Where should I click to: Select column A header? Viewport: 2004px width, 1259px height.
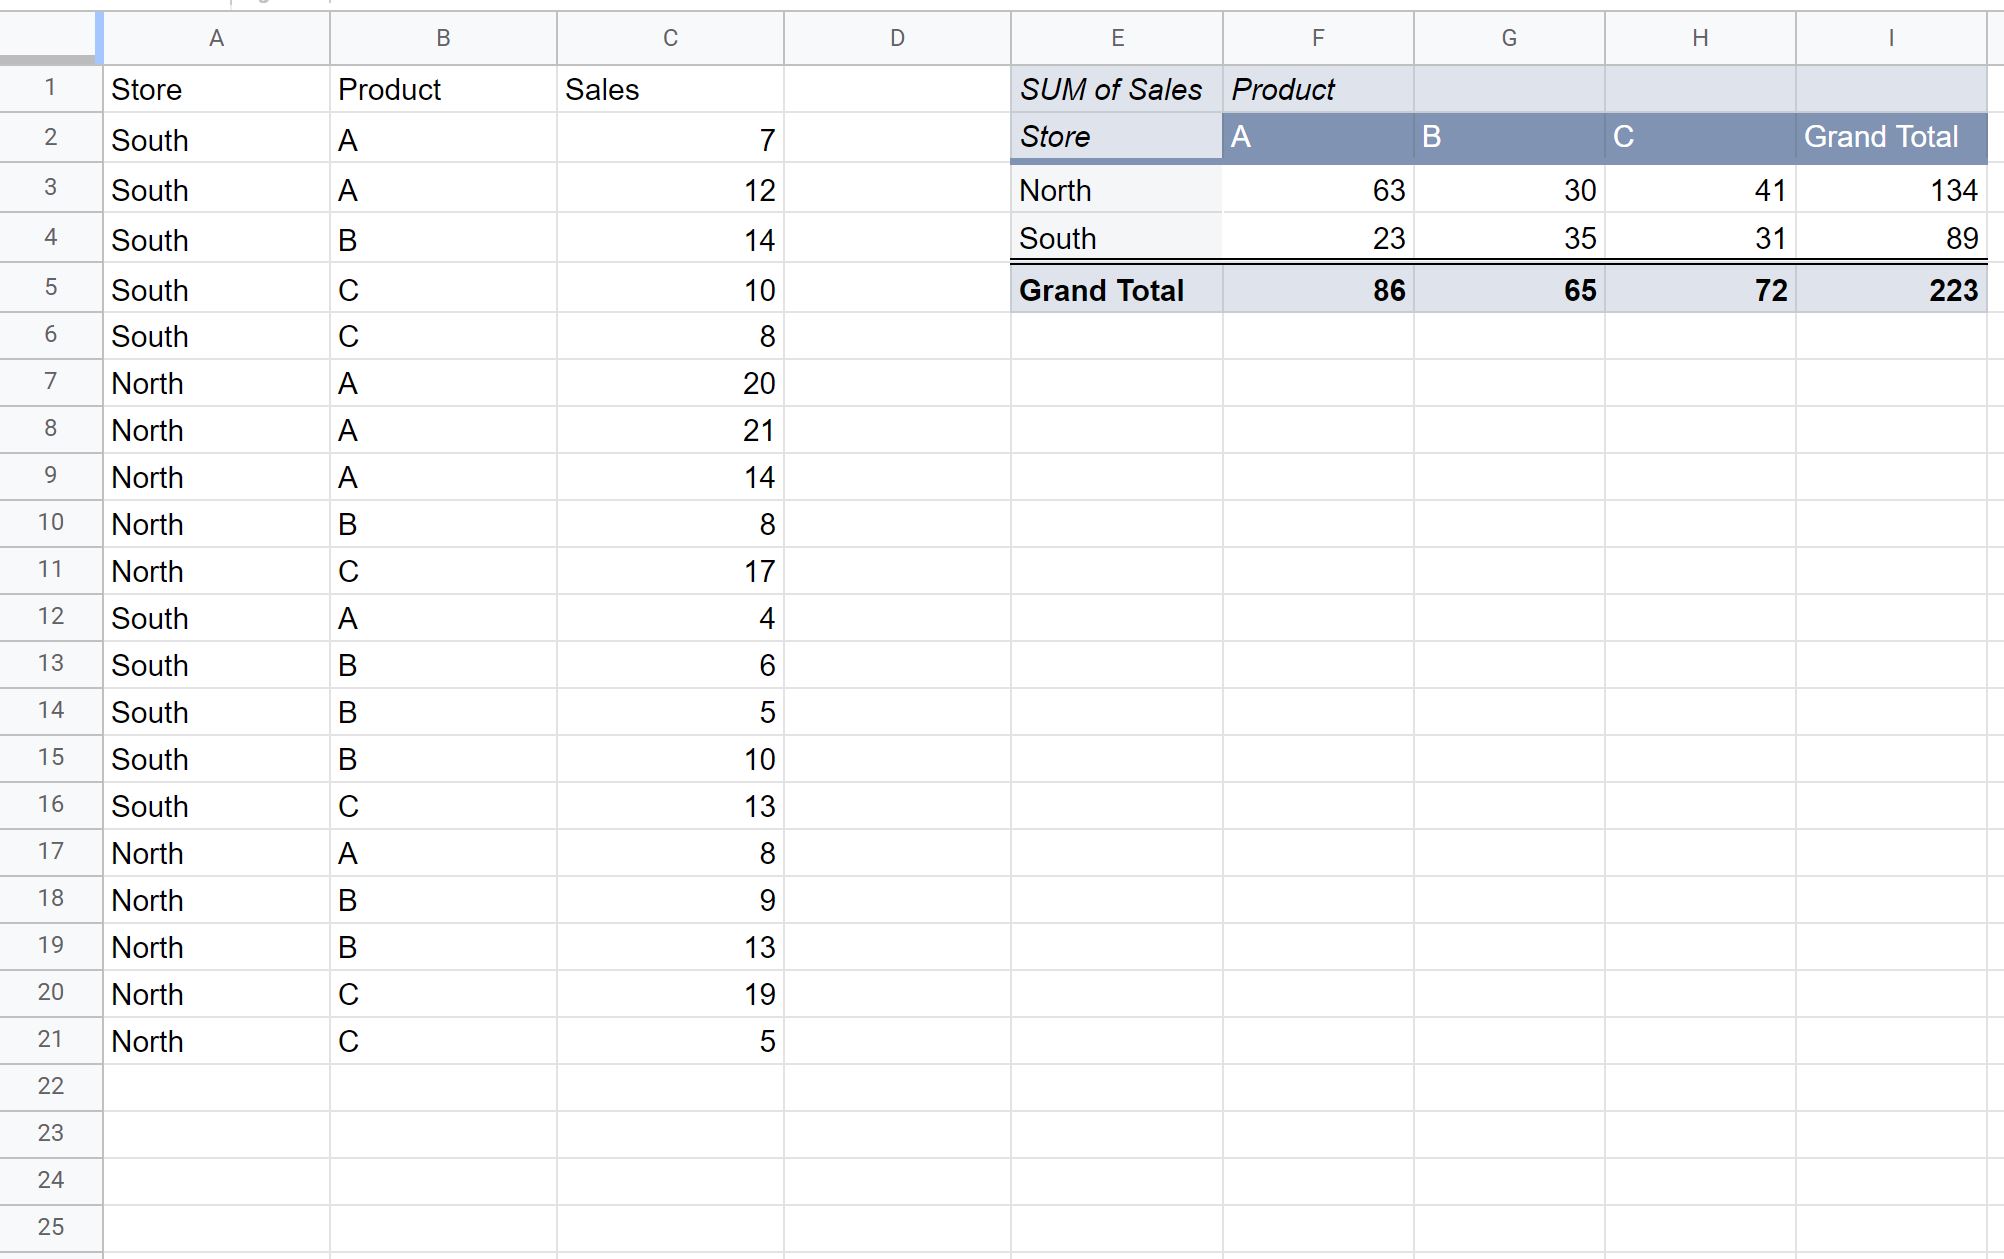(x=216, y=38)
